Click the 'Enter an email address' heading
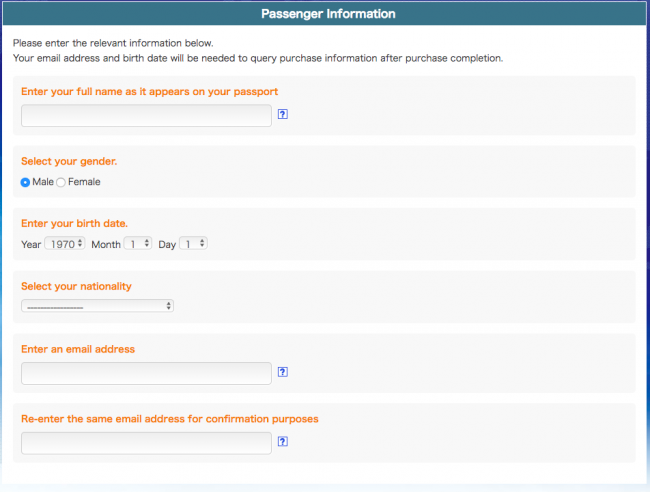The image size is (650, 492). pyautogui.click(x=78, y=349)
